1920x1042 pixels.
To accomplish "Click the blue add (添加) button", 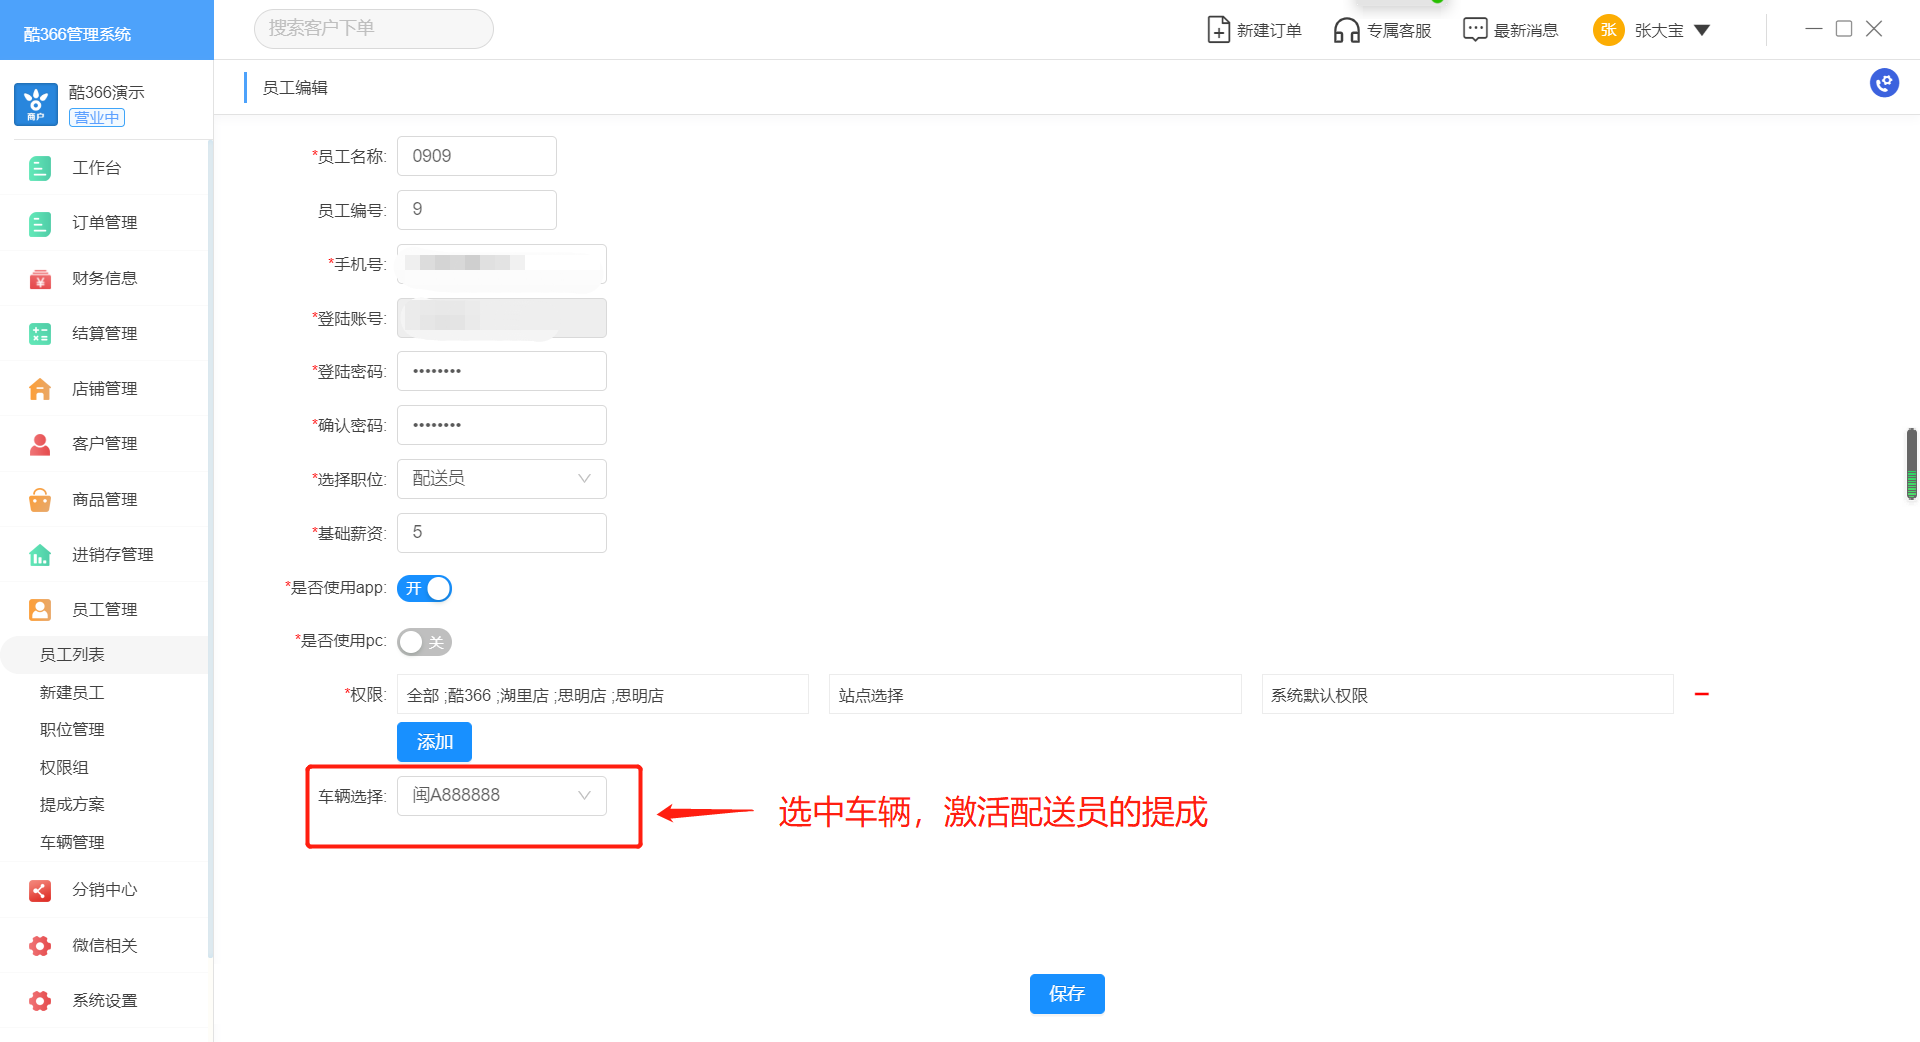I will coord(434,742).
